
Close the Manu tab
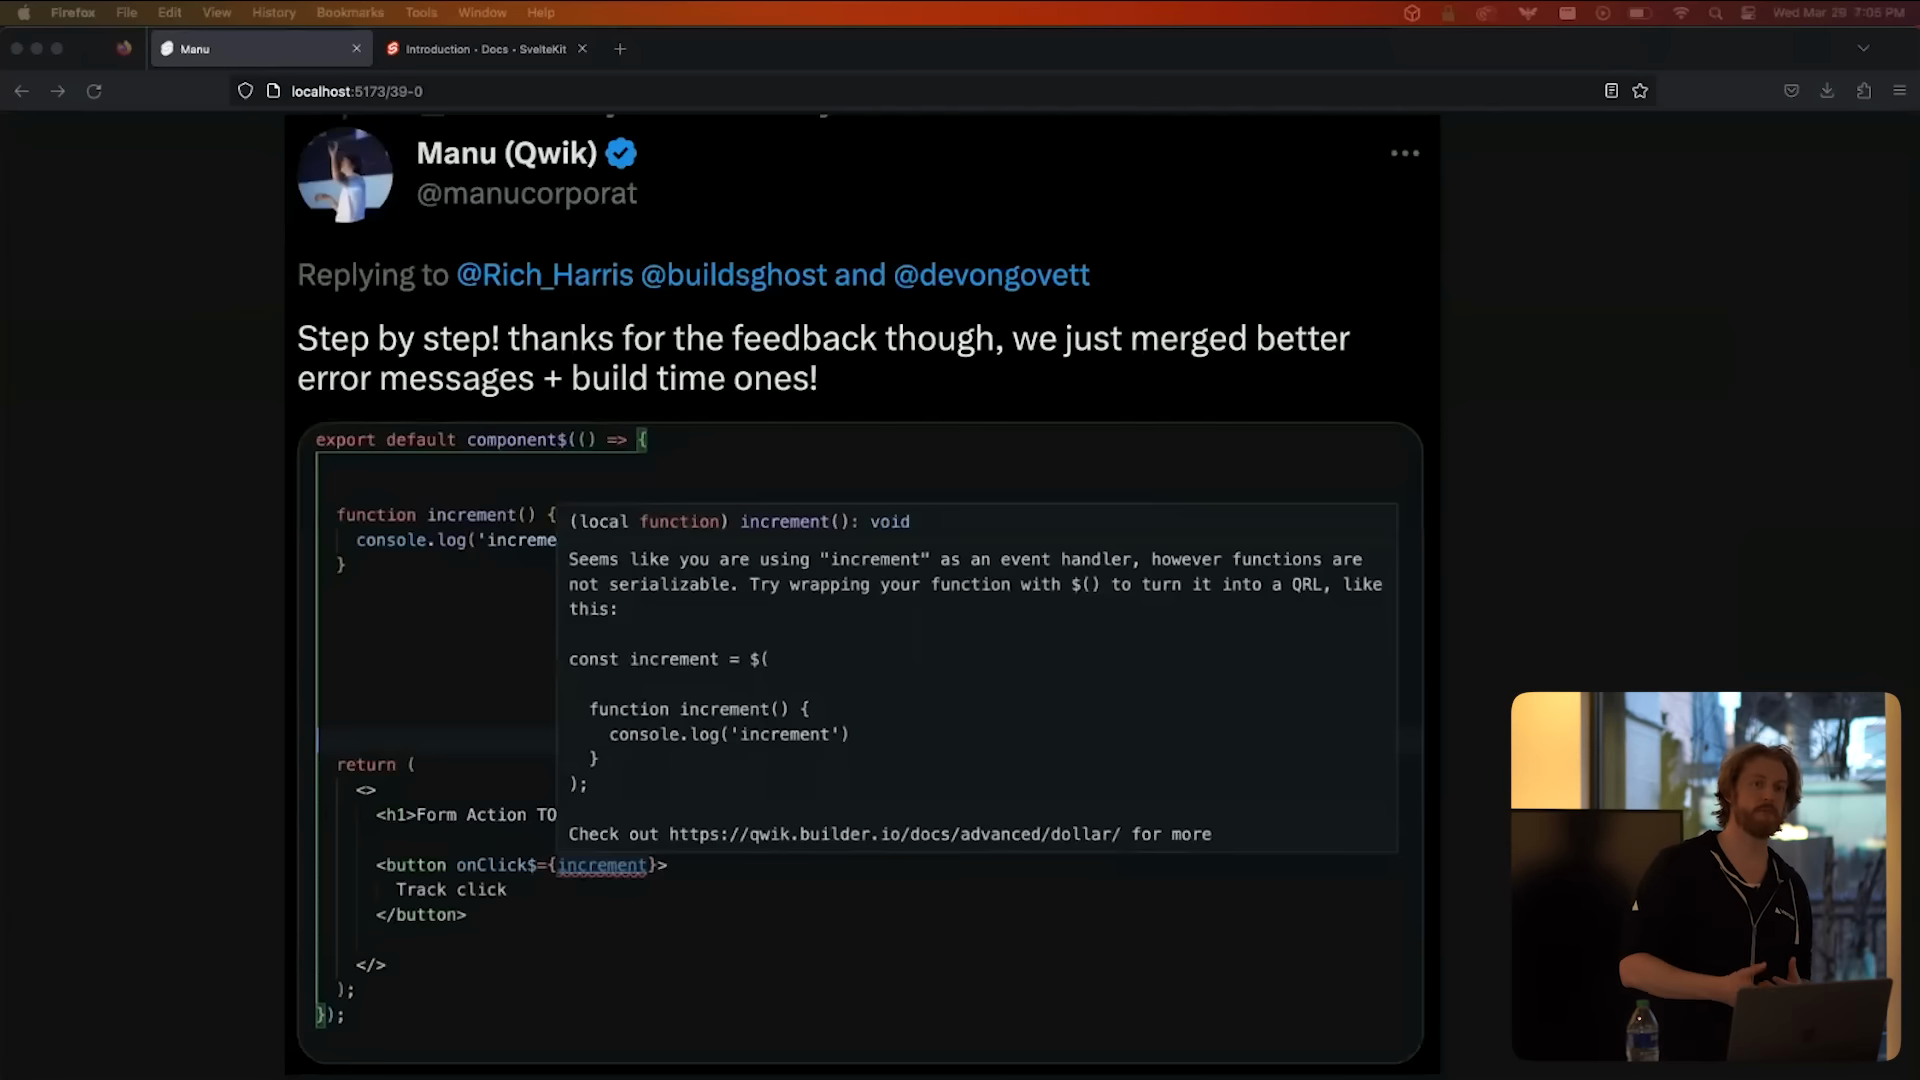coord(356,49)
